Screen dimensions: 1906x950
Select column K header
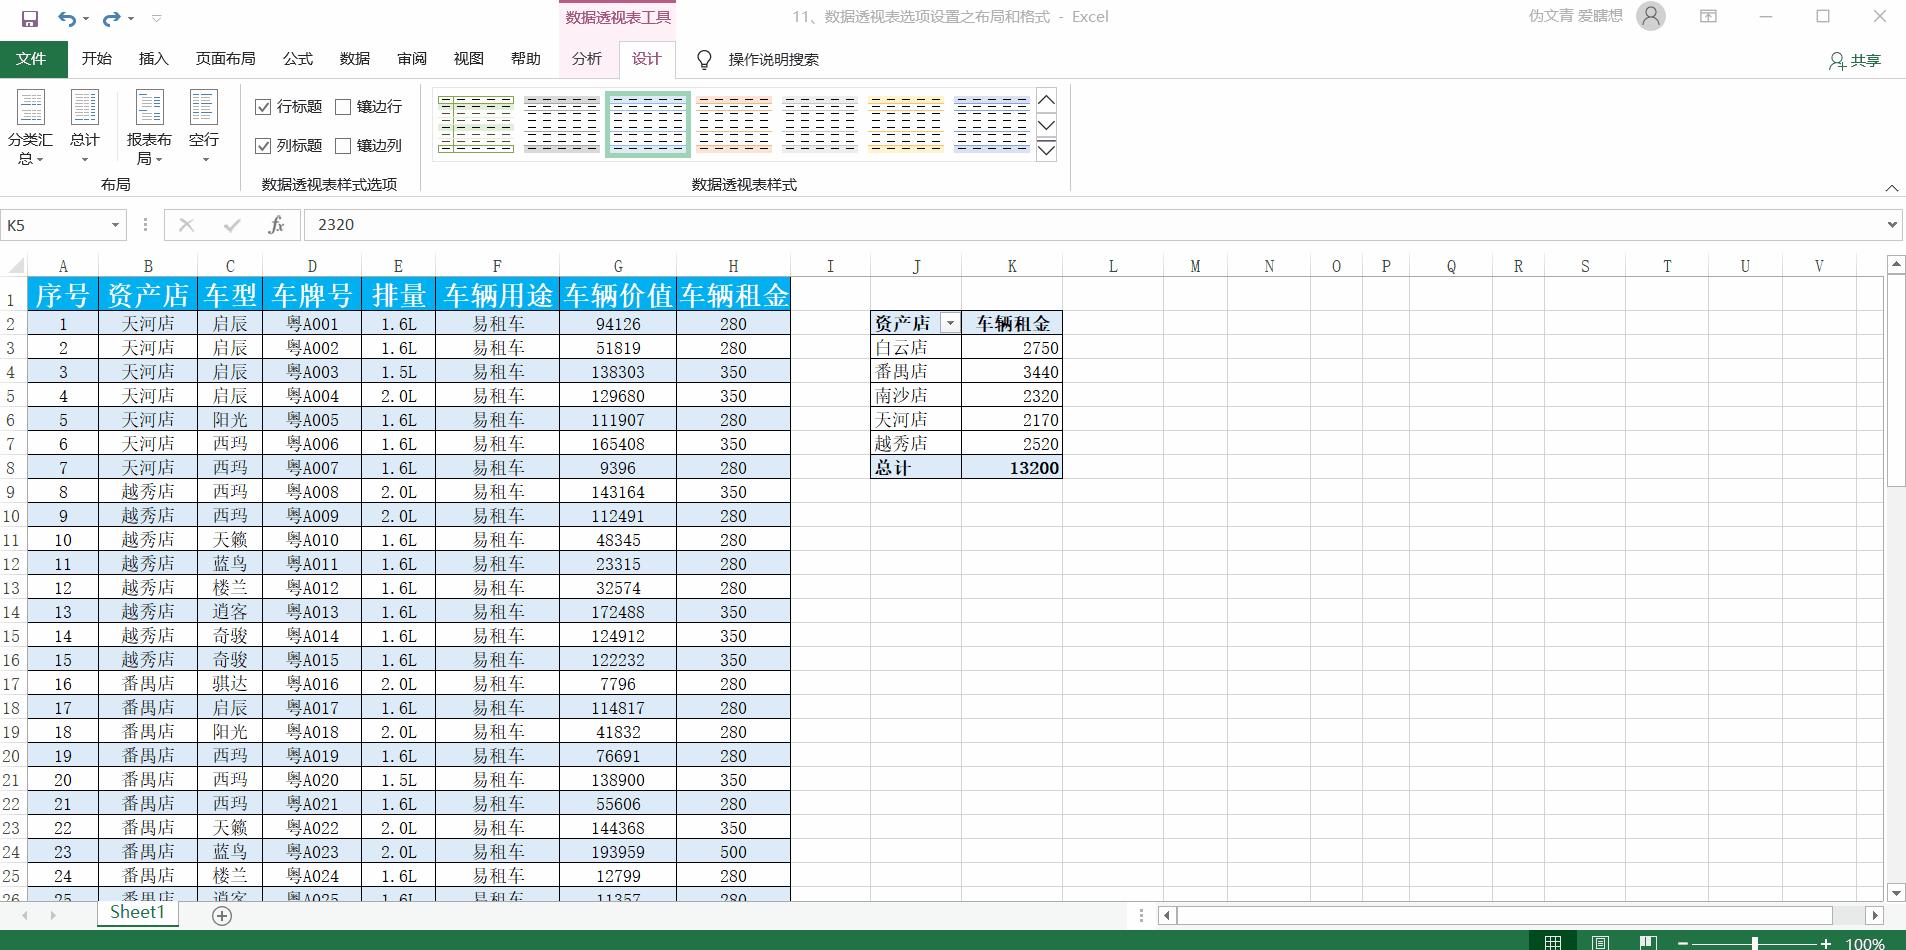click(x=1012, y=266)
